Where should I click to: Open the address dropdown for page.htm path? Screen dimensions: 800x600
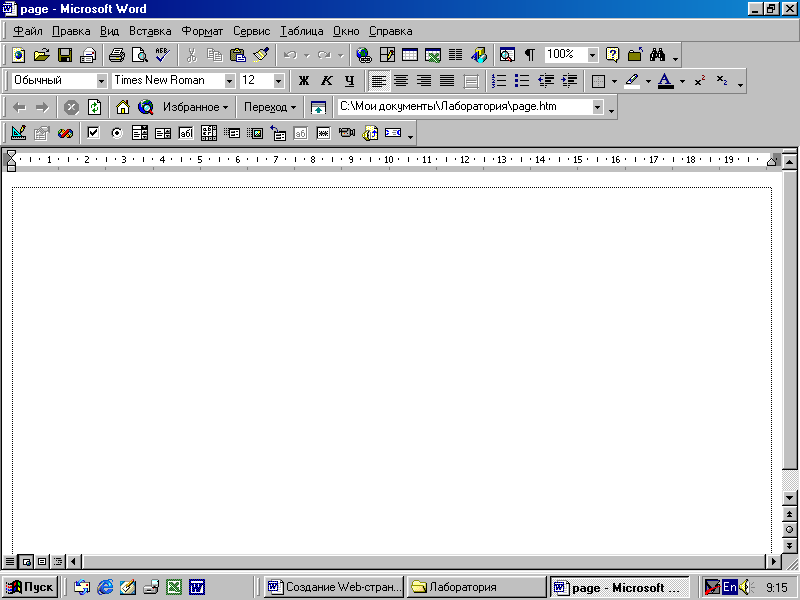597,107
